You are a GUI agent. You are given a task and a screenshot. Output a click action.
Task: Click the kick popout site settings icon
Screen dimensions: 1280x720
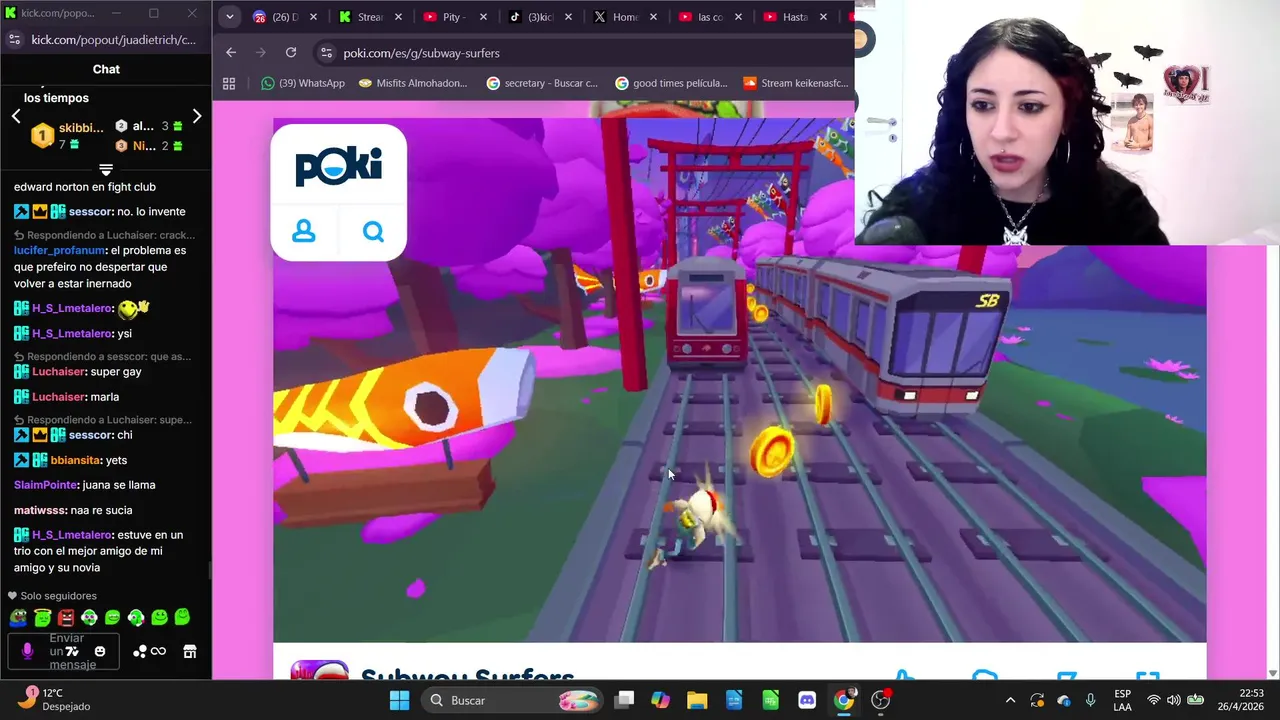[x=14, y=39]
